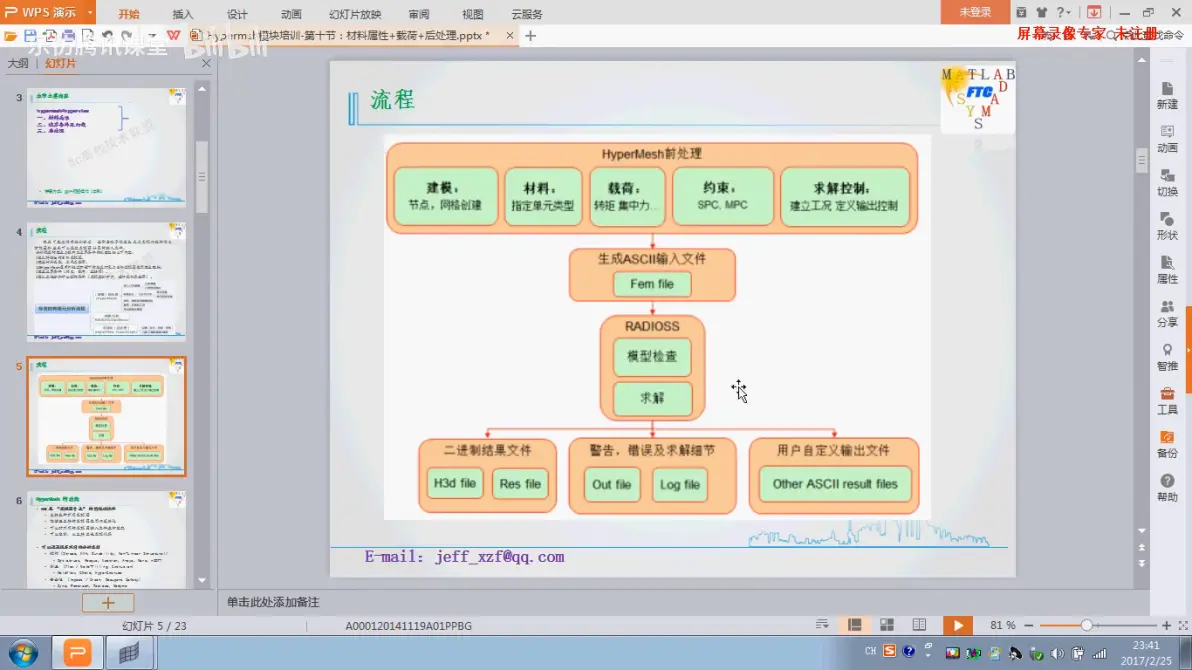Close the pptx document tab
Image resolution: width=1192 pixels, height=670 pixels.
click(x=509, y=36)
